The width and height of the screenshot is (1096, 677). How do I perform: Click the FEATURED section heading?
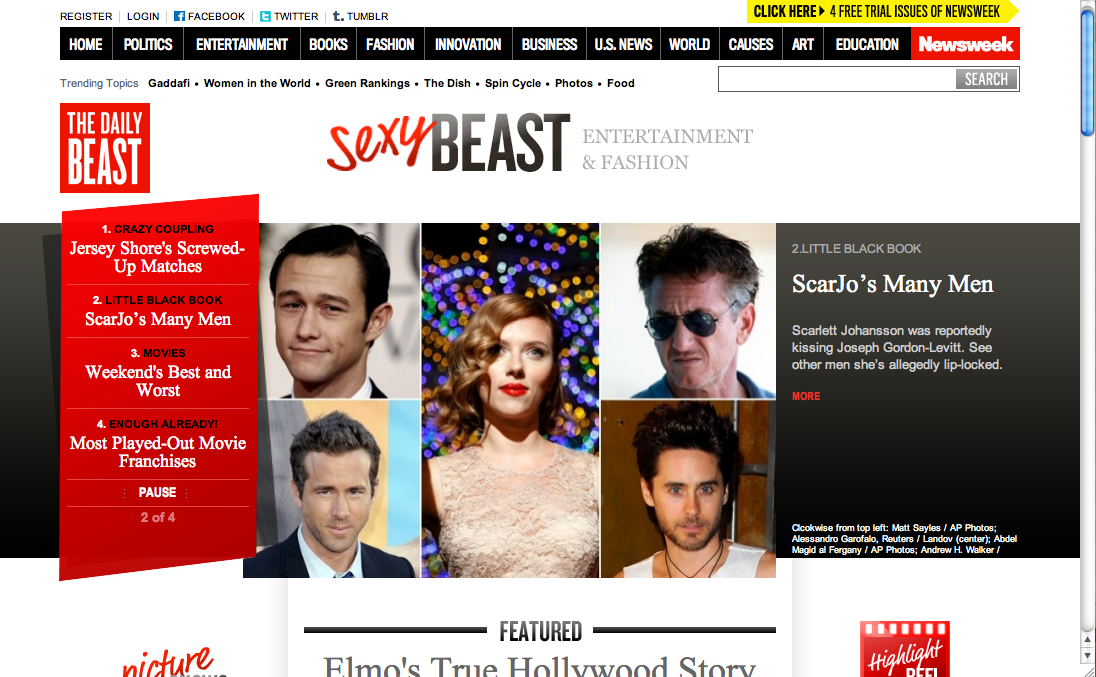(540, 631)
